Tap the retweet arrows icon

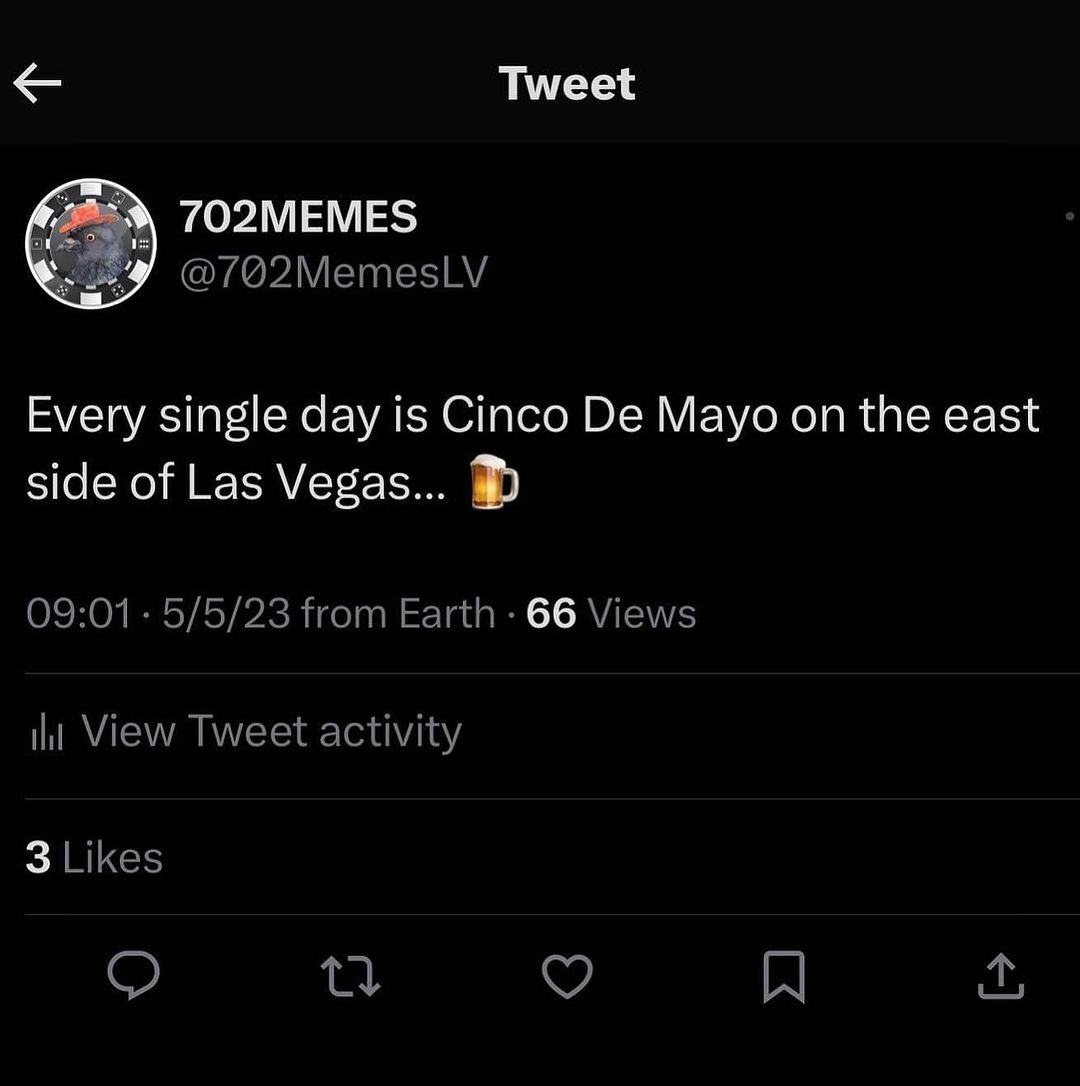tap(350, 976)
